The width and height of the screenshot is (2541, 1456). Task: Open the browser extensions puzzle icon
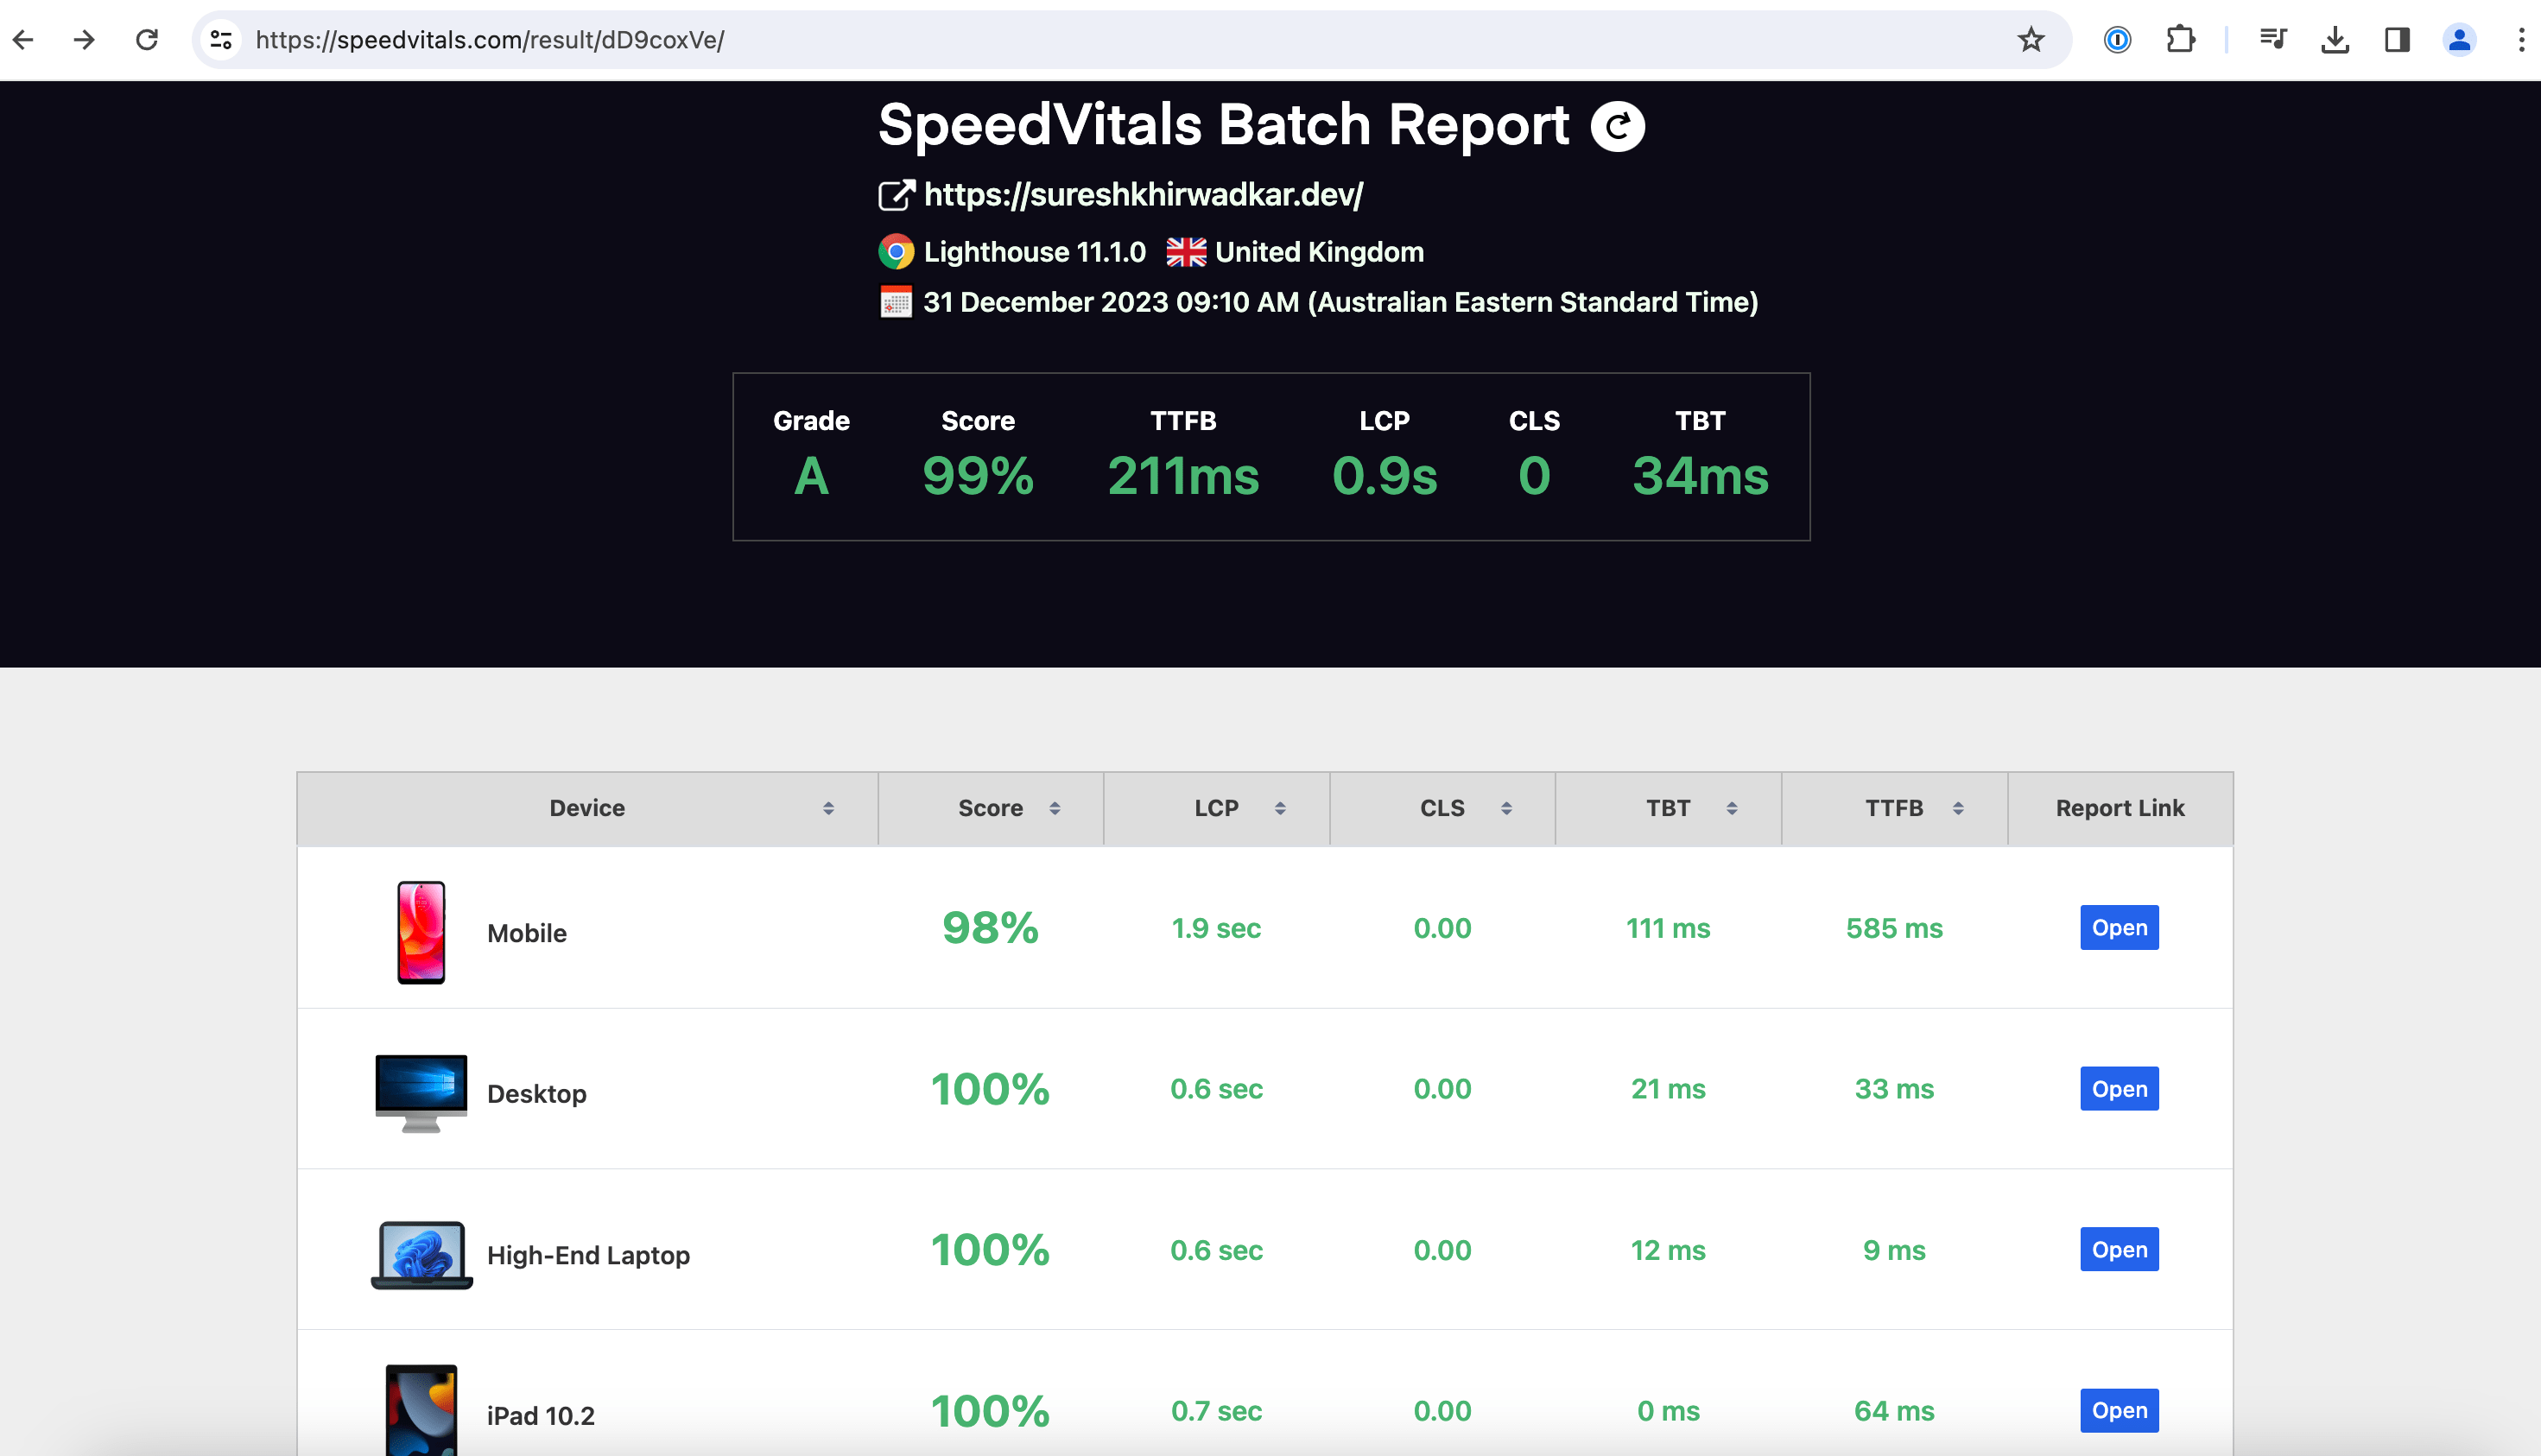click(x=2181, y=40)
